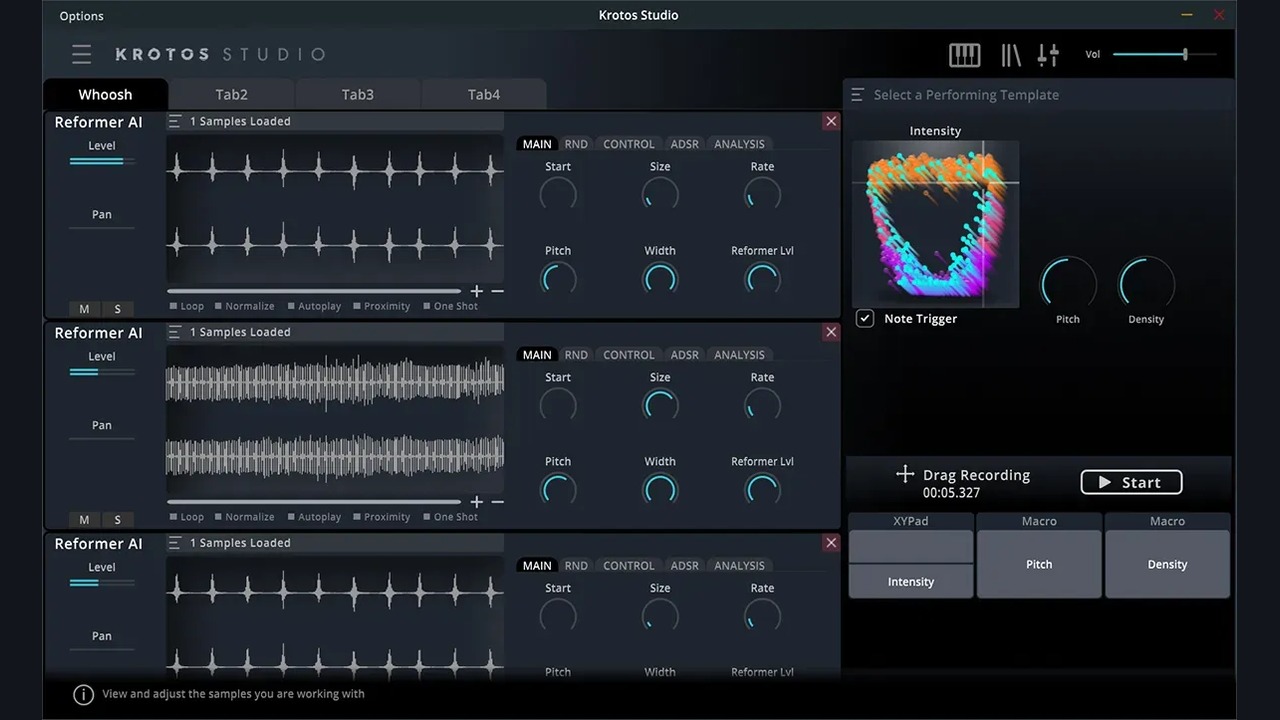
Task: Switch to Tab2
Action: tap(231, 94)
